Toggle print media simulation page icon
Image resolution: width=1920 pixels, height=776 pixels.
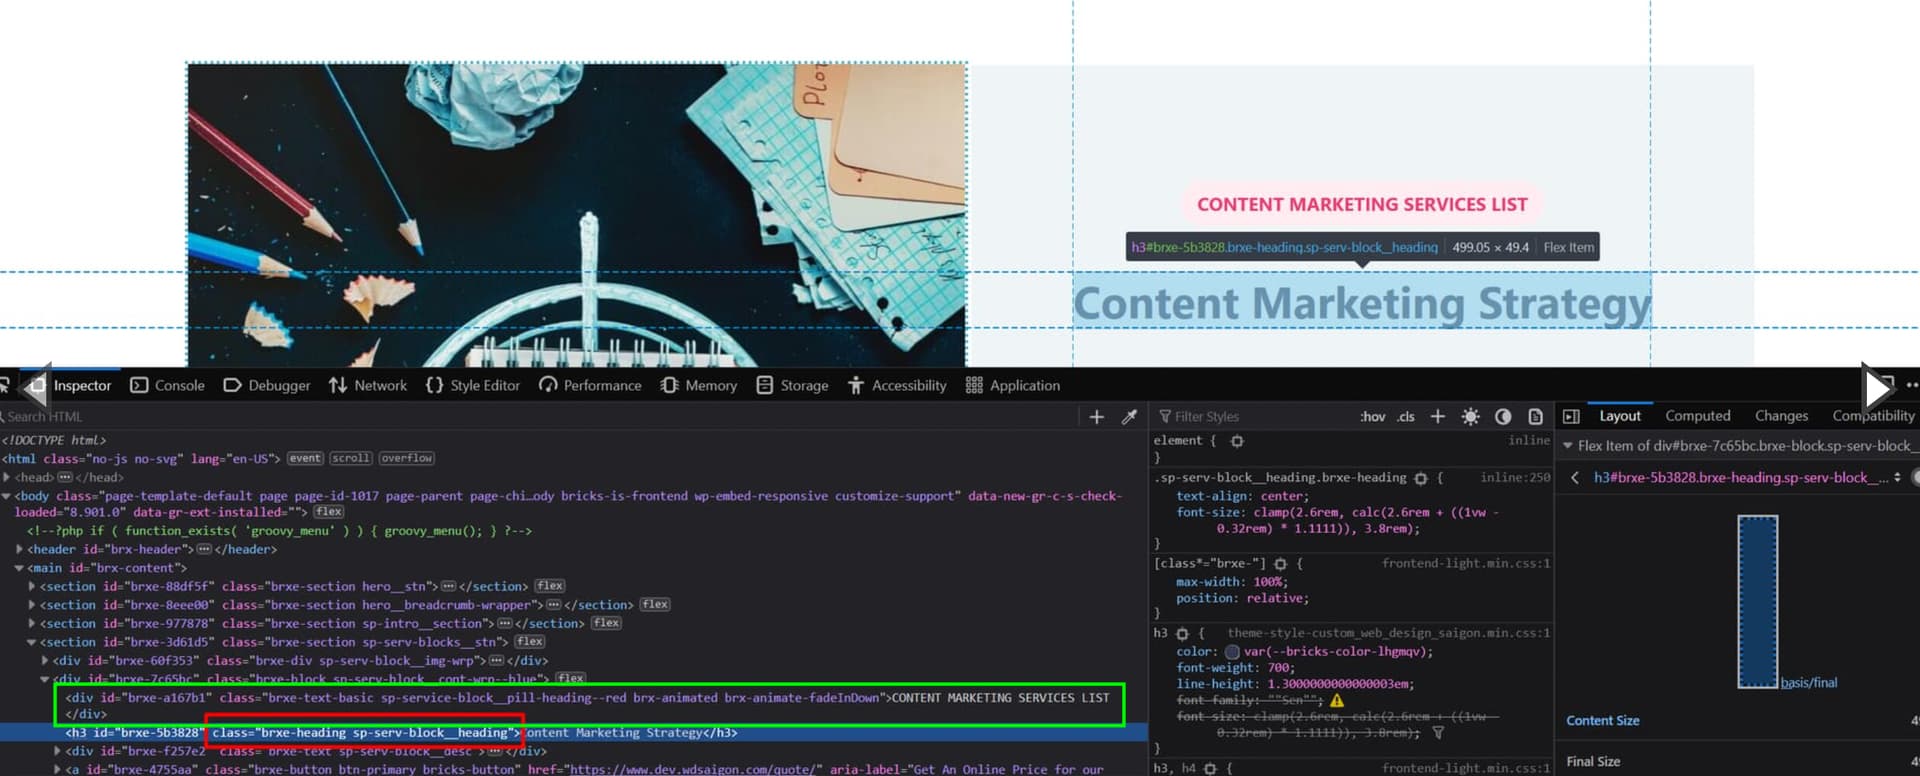1535,416
